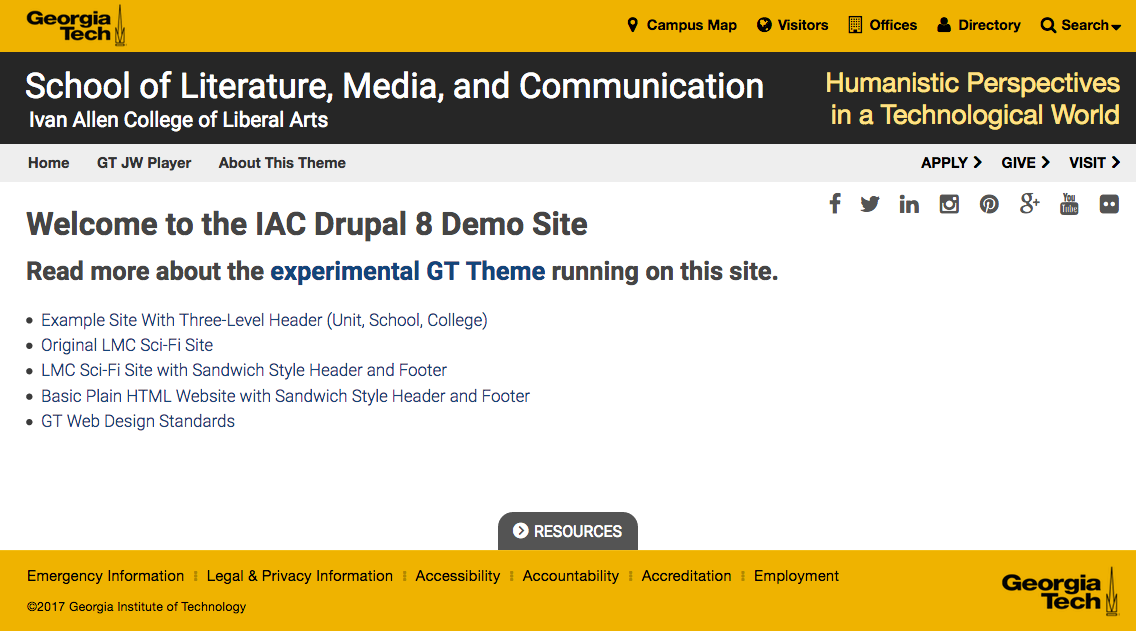Expand the Search dropdown
1136x631 pixels.
[x=1080, y=25]
